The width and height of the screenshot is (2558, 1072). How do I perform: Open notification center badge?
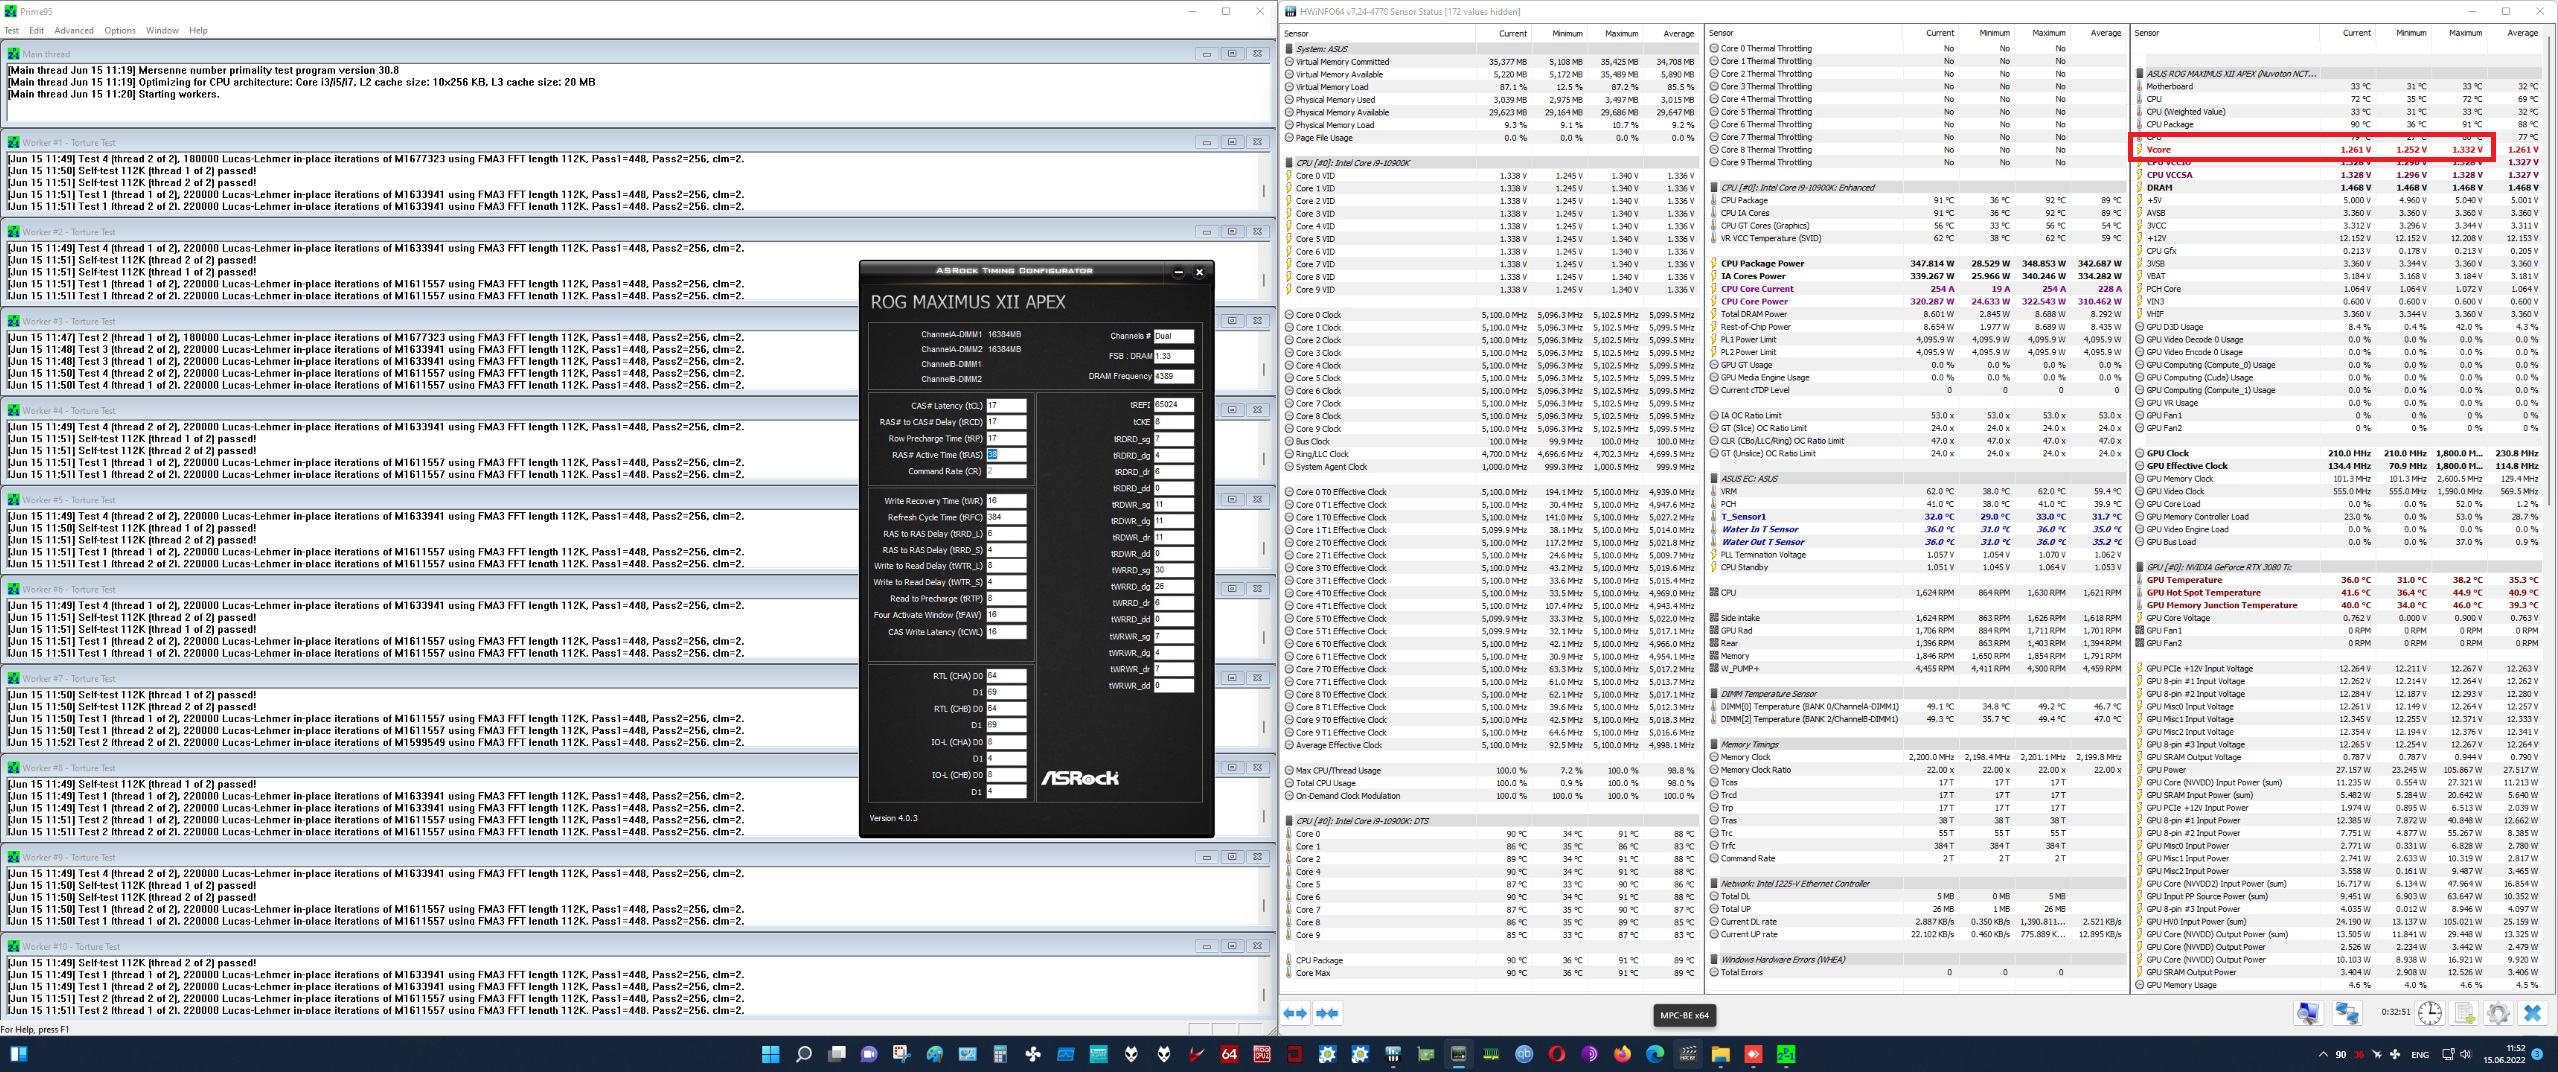[2537, 1054]
